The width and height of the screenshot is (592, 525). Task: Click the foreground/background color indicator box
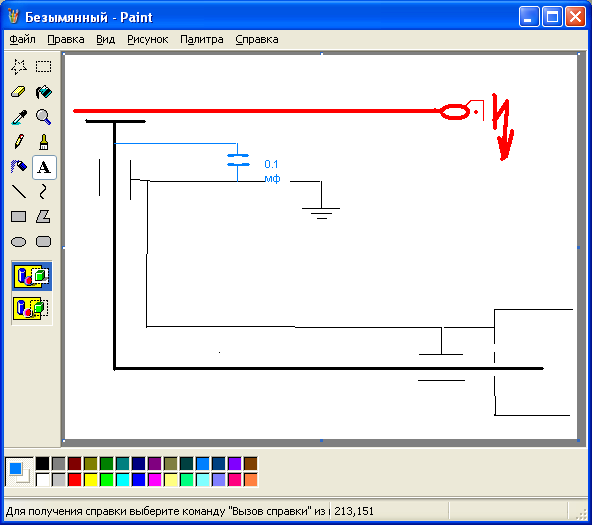[x=19, y=472]
